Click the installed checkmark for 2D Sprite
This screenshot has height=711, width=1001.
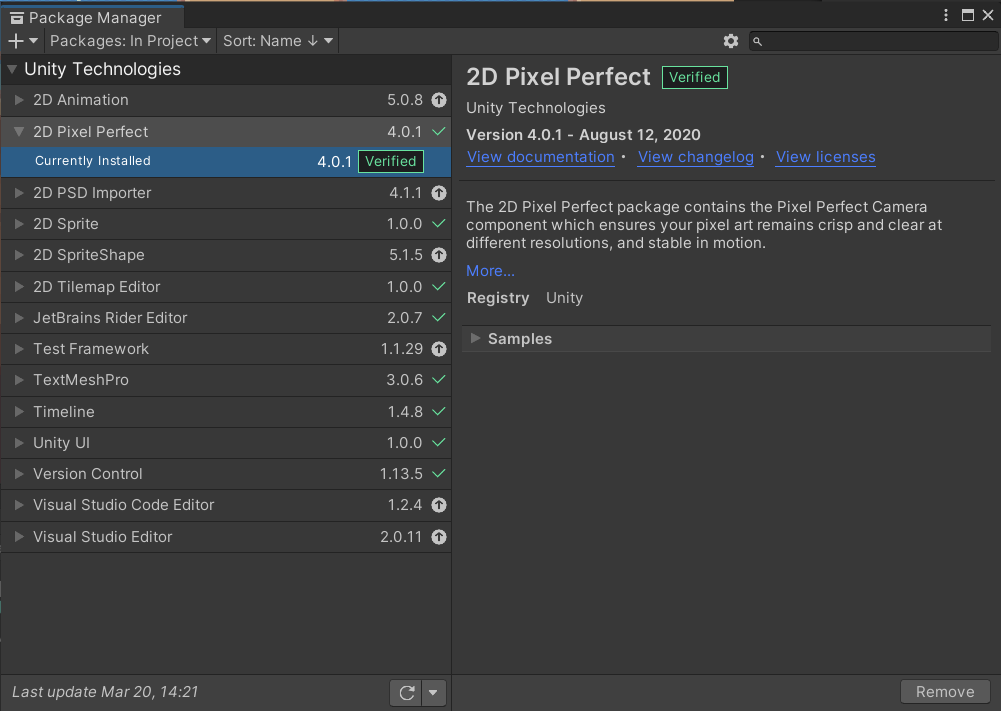tap(439, 223)
